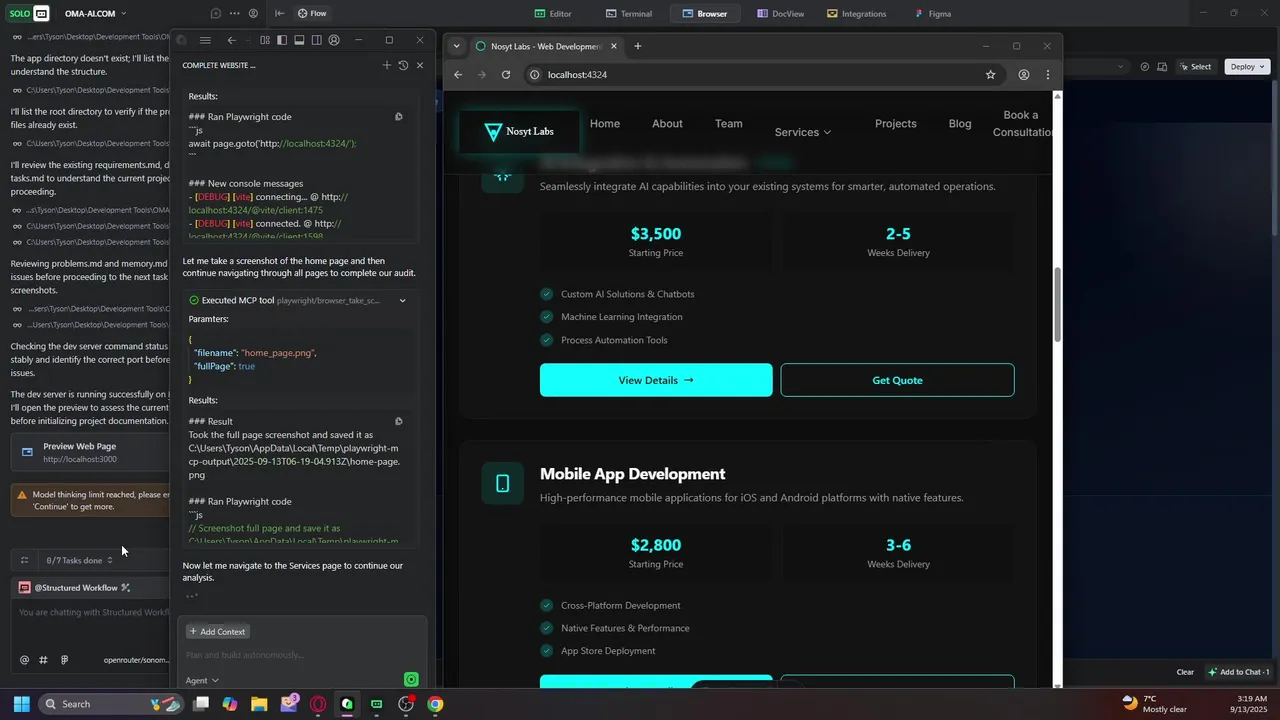Open new chat bubble icon in top bar
This screenshot has height=720, width=1280.
[216, 14]
